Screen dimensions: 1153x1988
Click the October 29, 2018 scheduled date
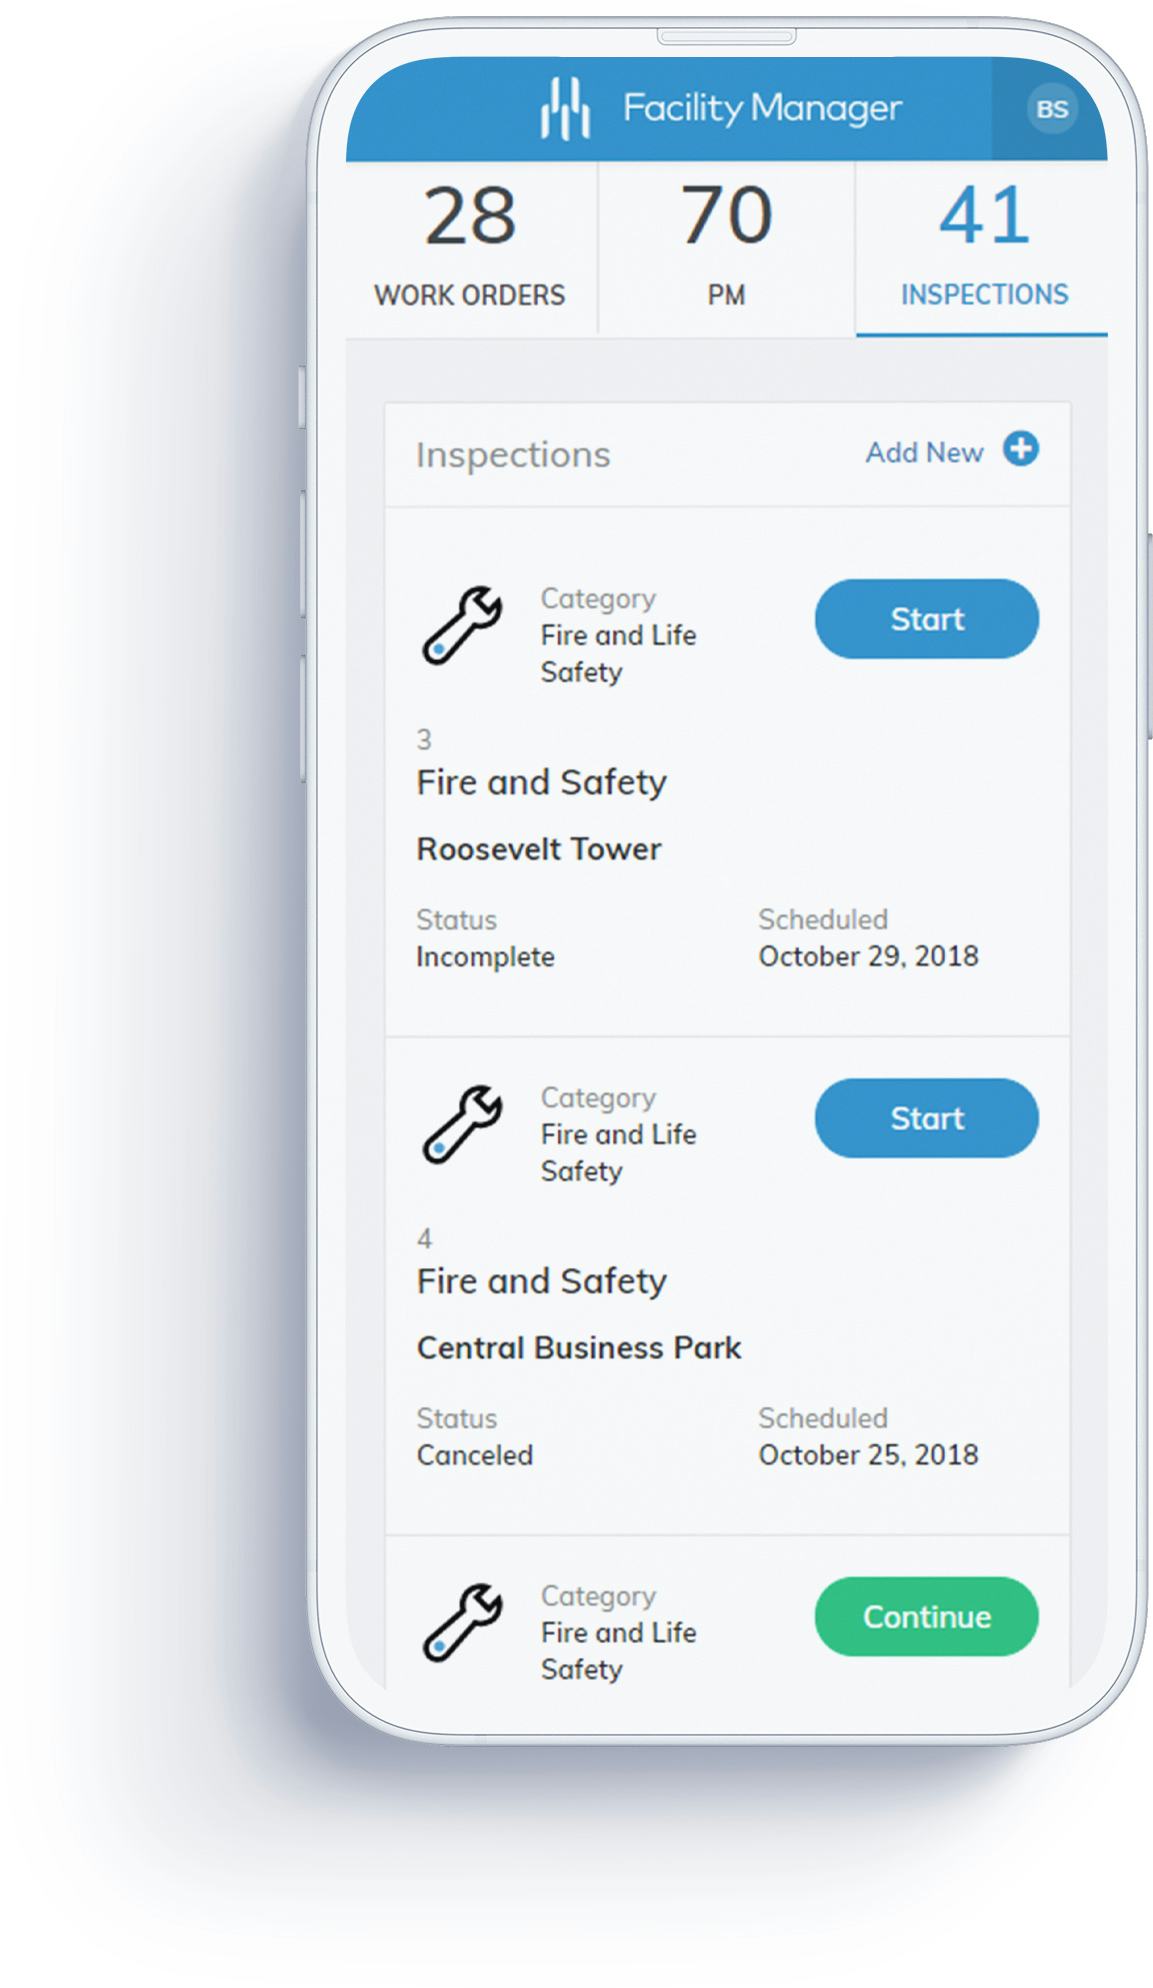[x=868, y=957]
